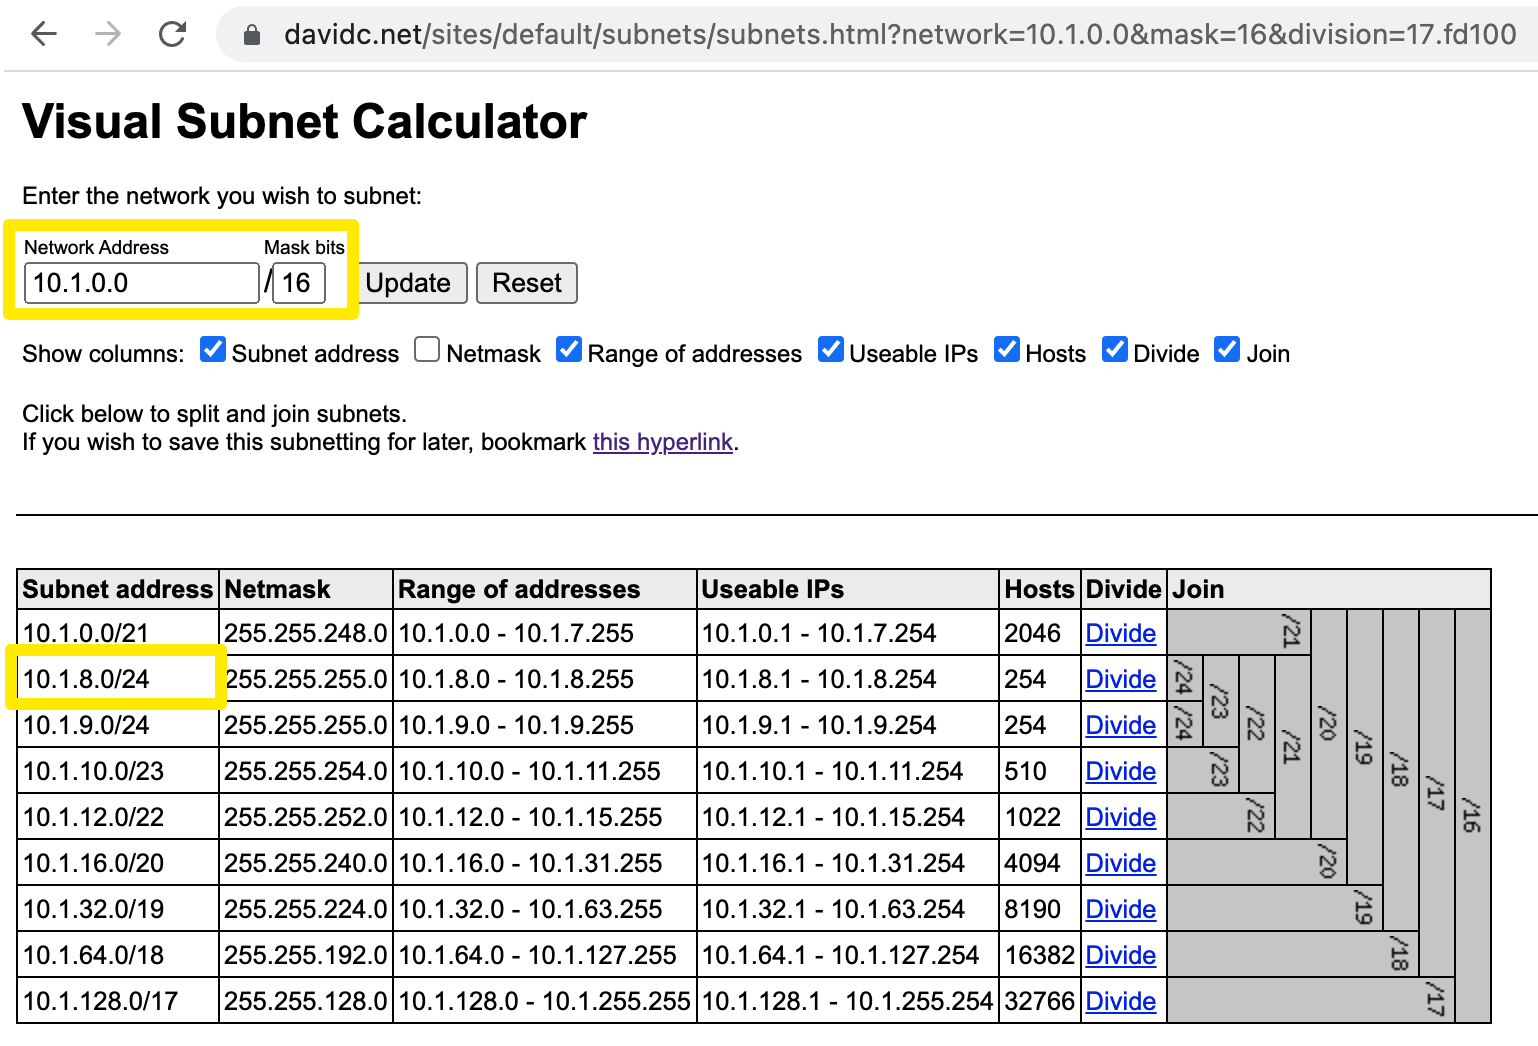Uncheck the Hosts column checkbox
Image resolution: width=1538 pixels, height=1046 pixels.
pyautogui.click(x=1007, y=350)
